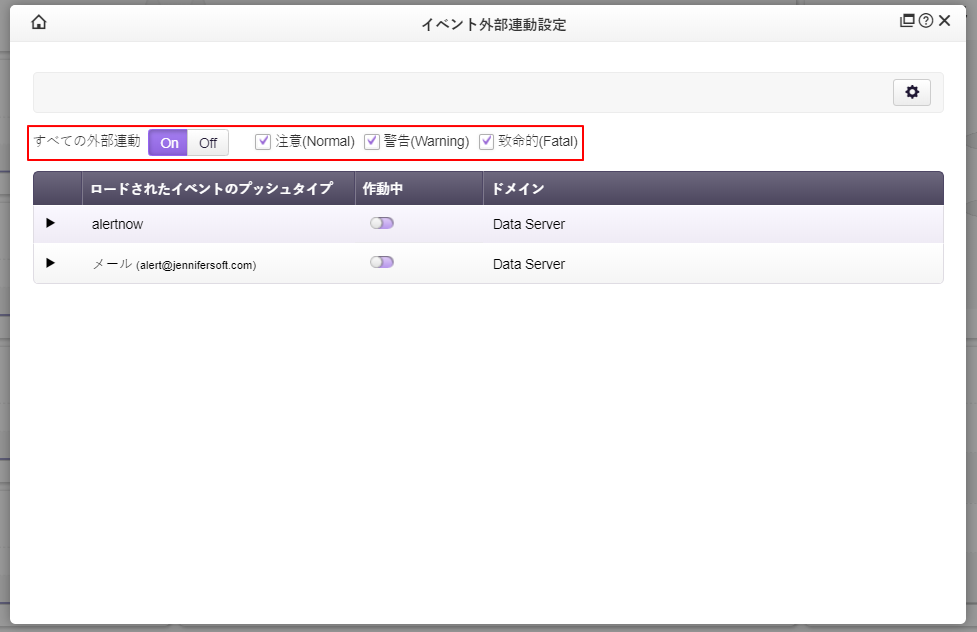The height and width of the screenshot is (632, 977).
Task: Click the home icon in the title bar
Action: tap(39, 22)
